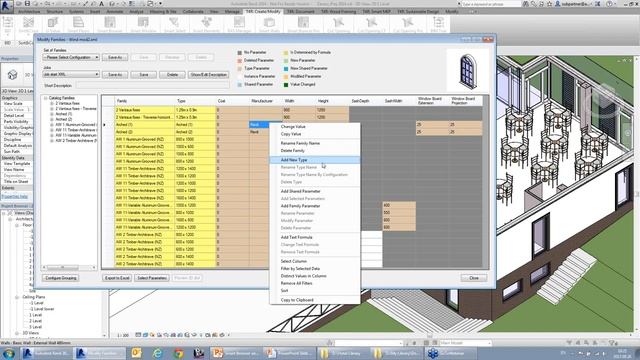Open the T4R Smart MEP ribbon tab

point(376,12)
